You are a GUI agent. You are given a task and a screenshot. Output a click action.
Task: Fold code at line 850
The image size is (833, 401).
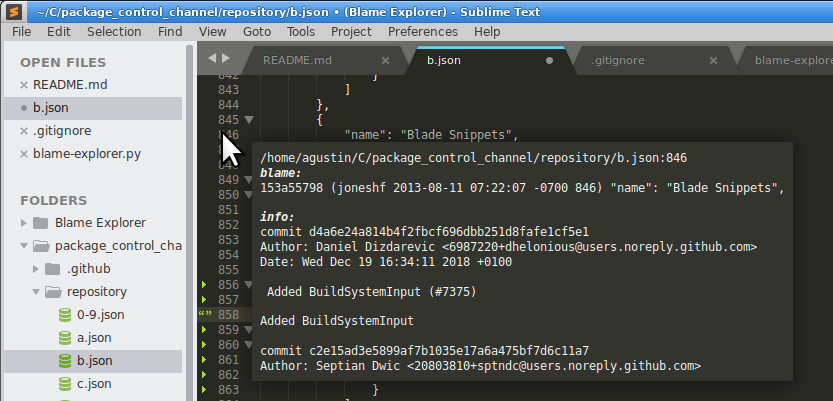[249, 195]
